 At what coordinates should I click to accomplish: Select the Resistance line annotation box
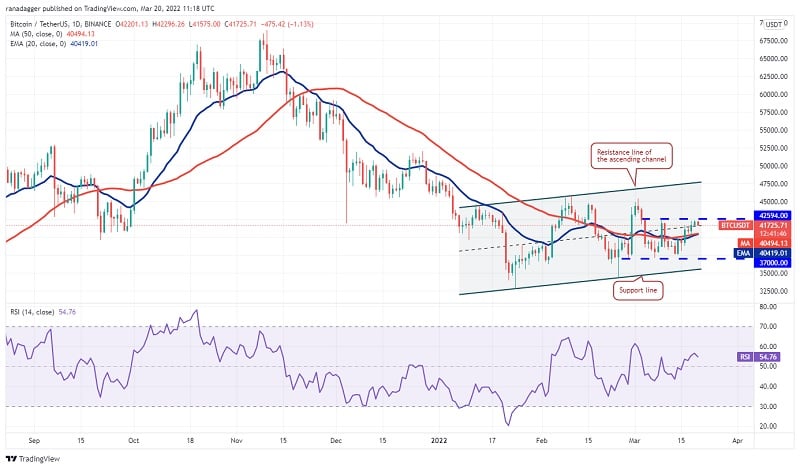click(632, 156)
